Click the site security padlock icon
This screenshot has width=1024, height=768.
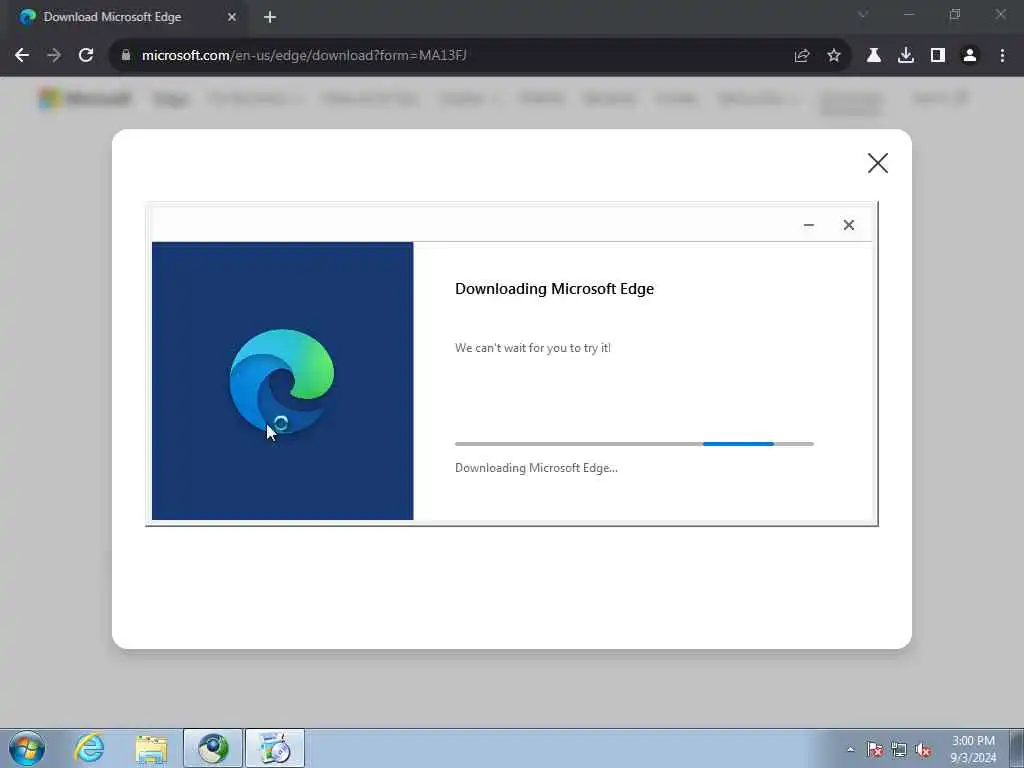pos(126,56)
